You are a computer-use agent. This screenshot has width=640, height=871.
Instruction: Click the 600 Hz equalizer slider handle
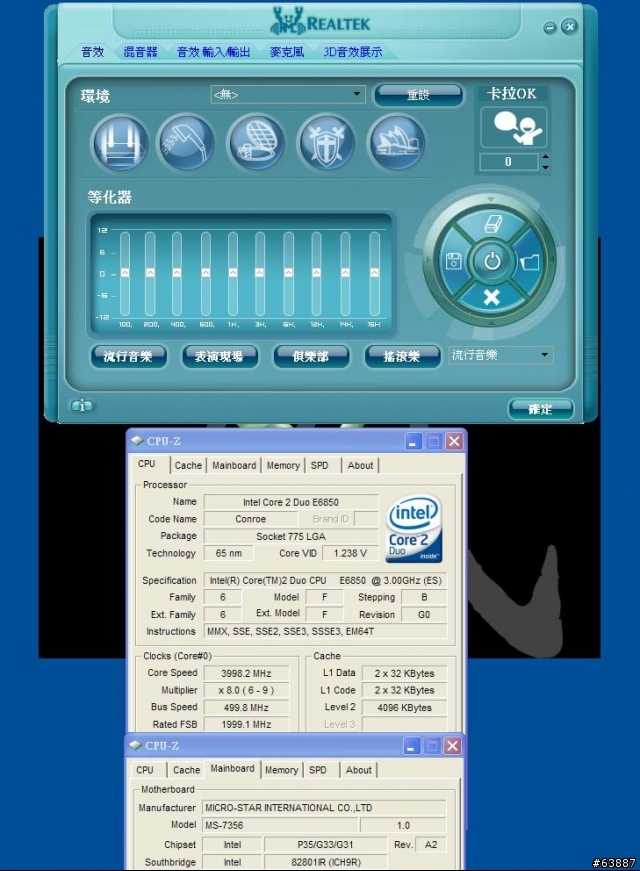(206, 273)
